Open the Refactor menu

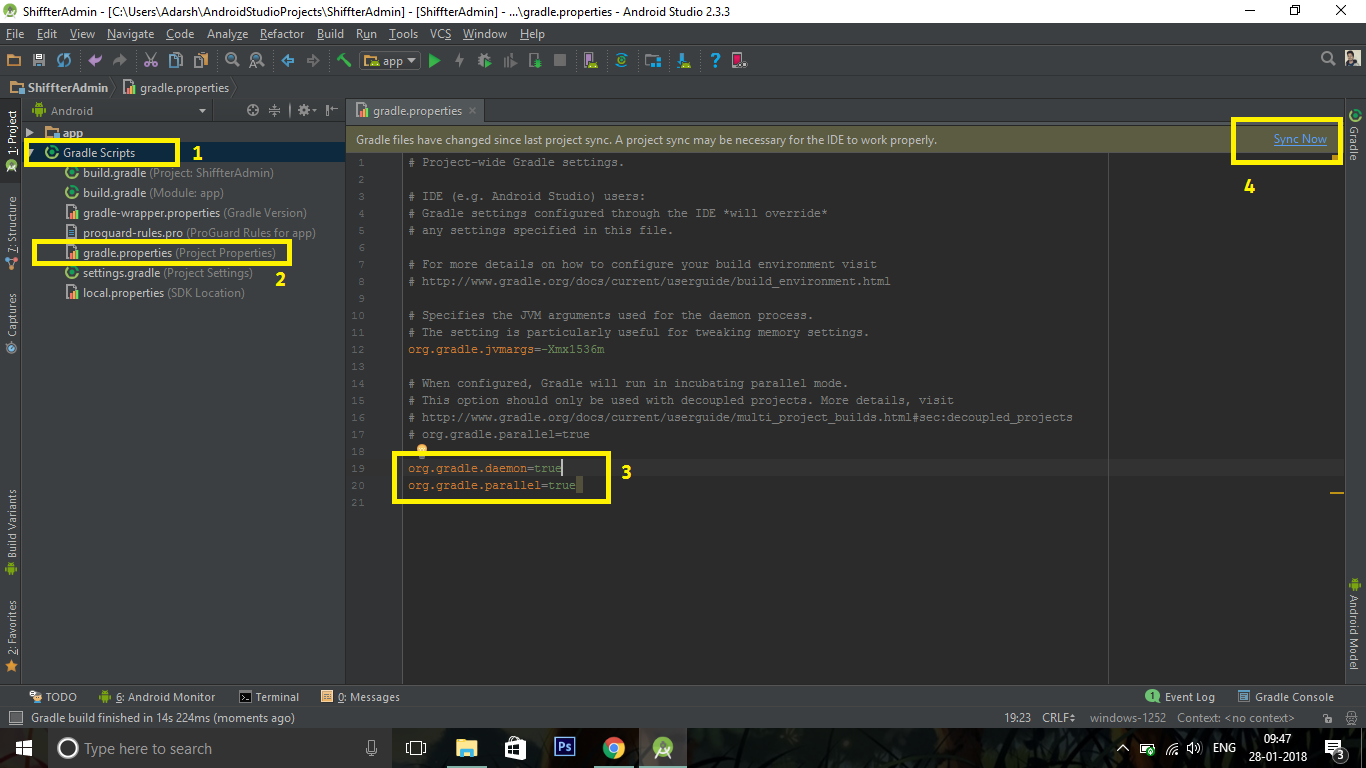282,34
